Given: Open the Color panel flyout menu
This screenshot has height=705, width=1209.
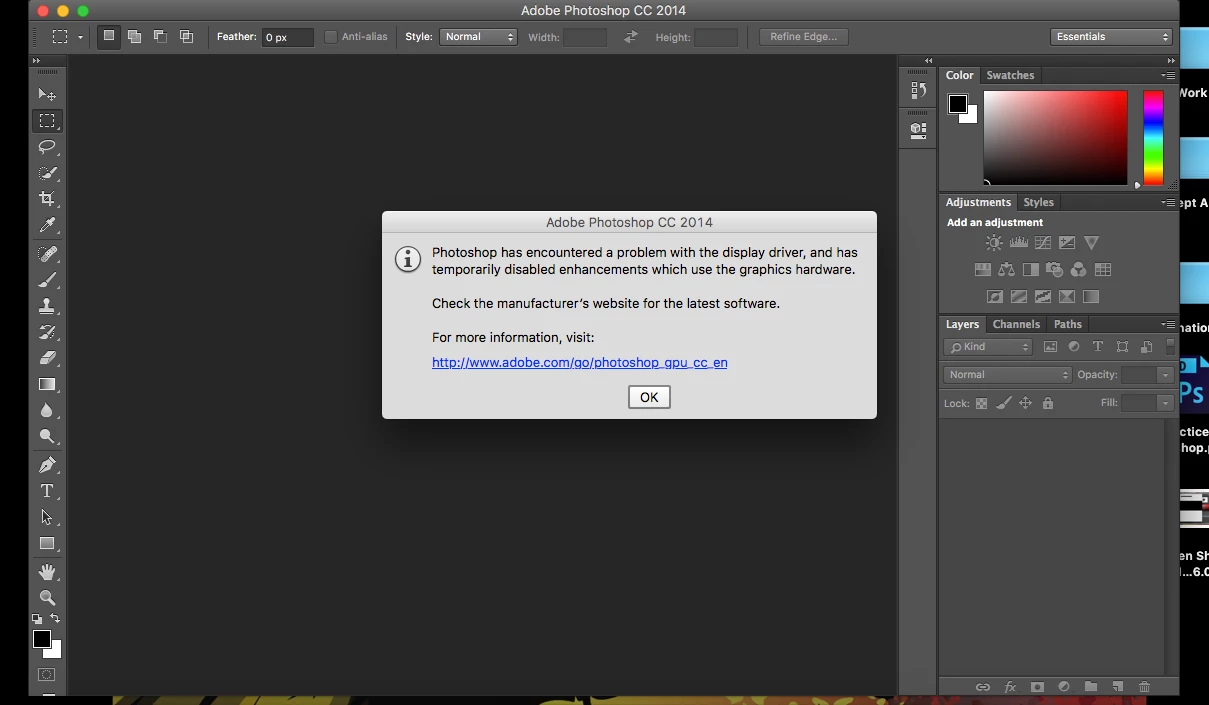Looking at the screenshot, I should pos(1167,76).
